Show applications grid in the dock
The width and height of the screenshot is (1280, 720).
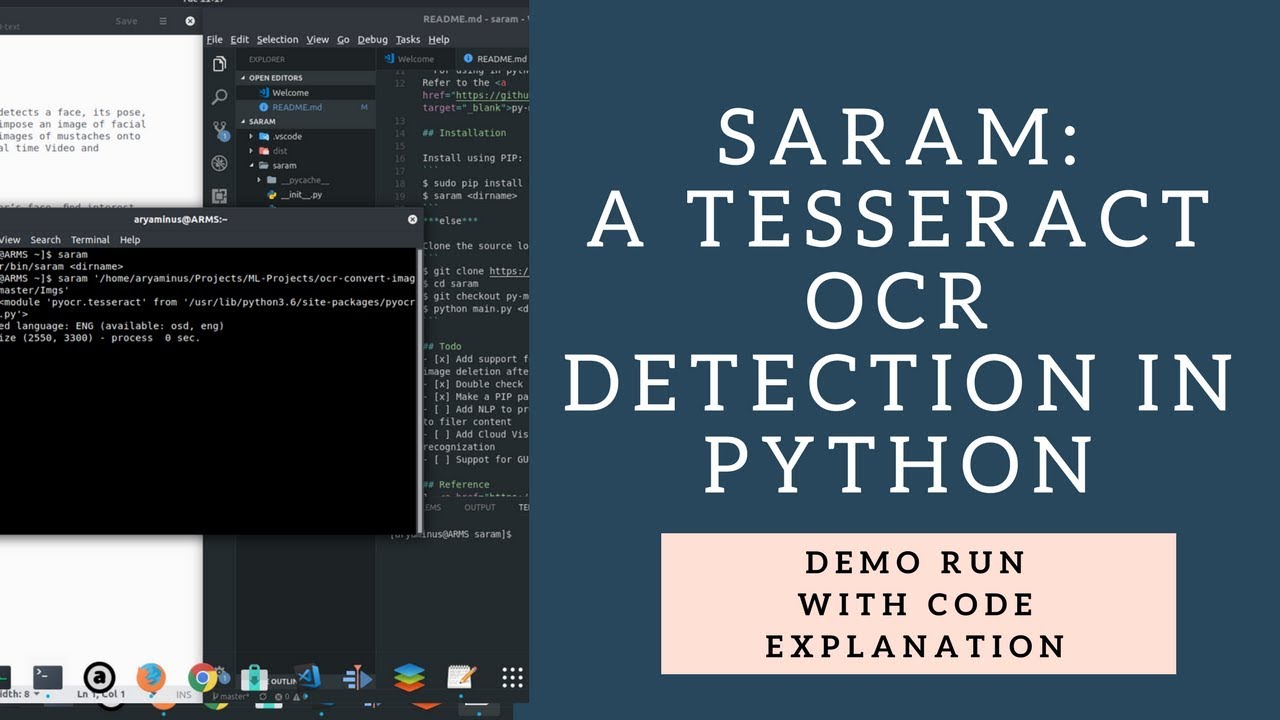pos(512,677)
